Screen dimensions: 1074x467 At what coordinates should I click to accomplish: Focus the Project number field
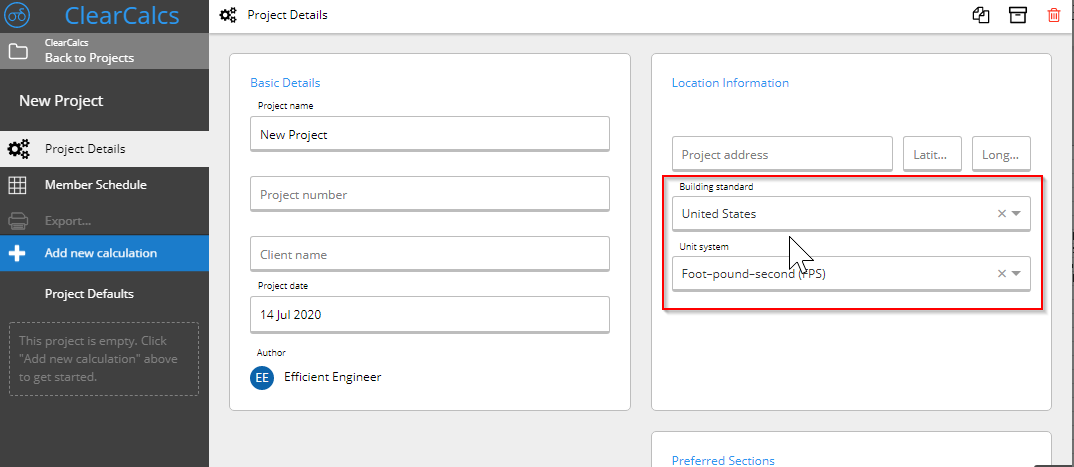point(429,194)
